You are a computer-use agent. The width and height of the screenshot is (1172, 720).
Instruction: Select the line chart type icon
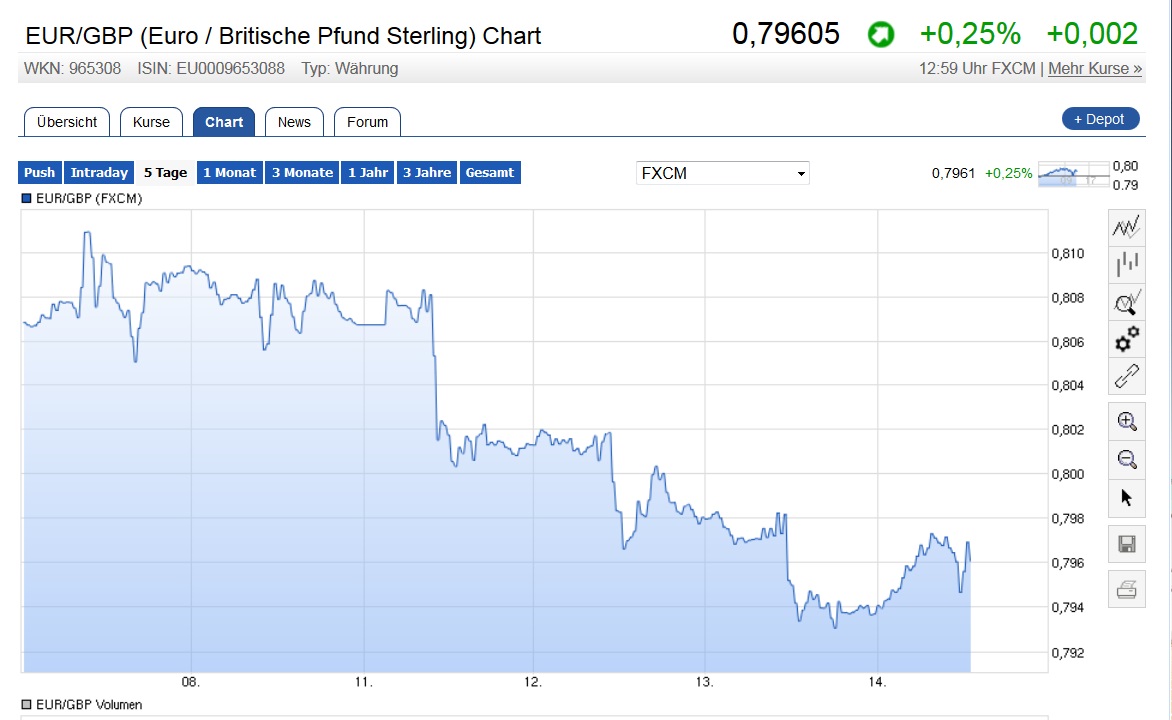tap(1126, 226)
